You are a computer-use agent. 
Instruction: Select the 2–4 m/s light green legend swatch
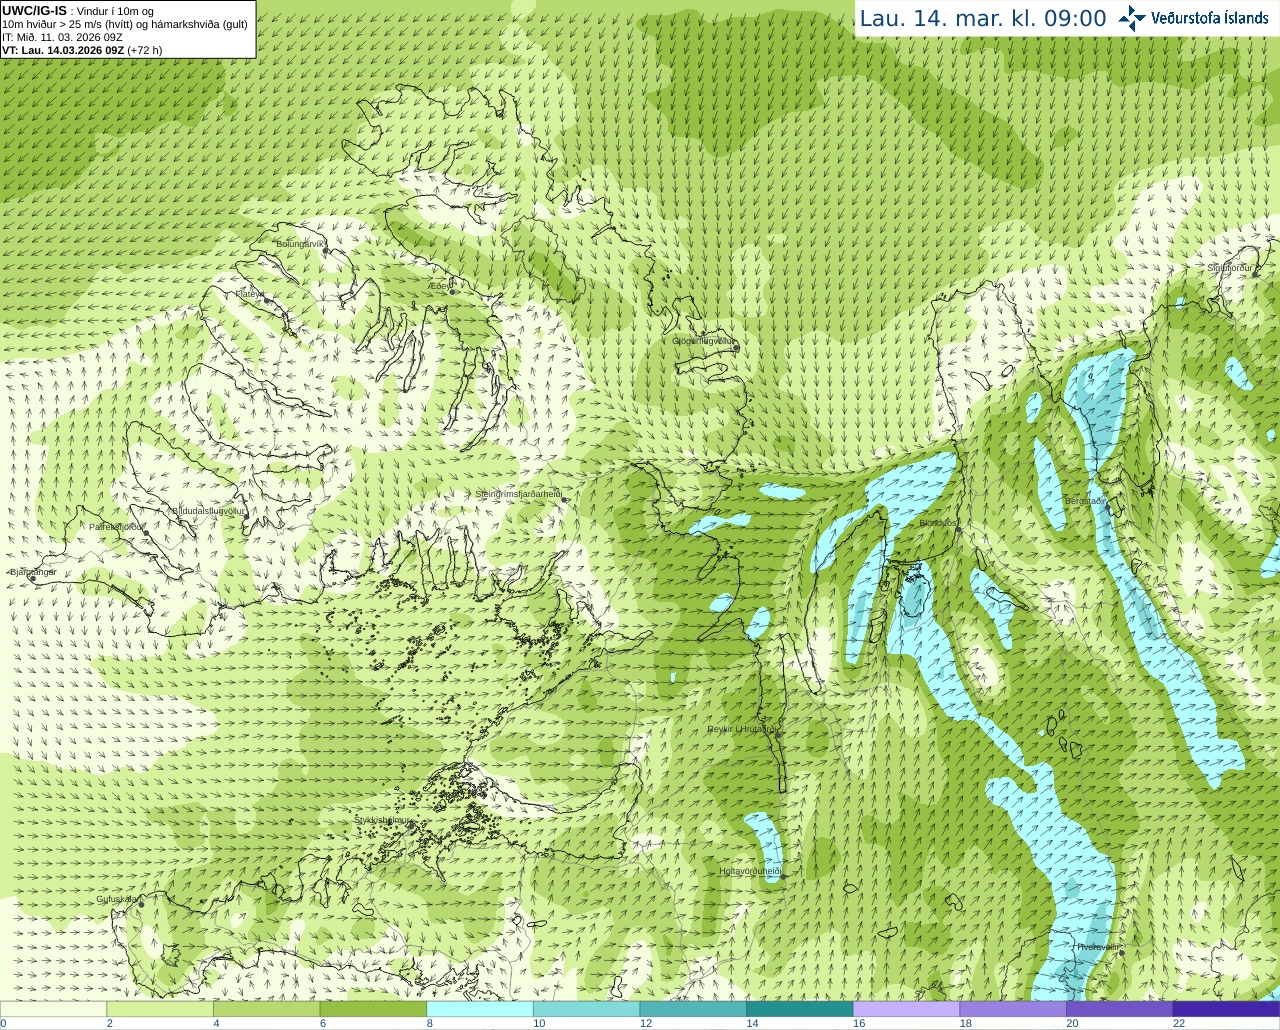click(x=160, y=1008)
